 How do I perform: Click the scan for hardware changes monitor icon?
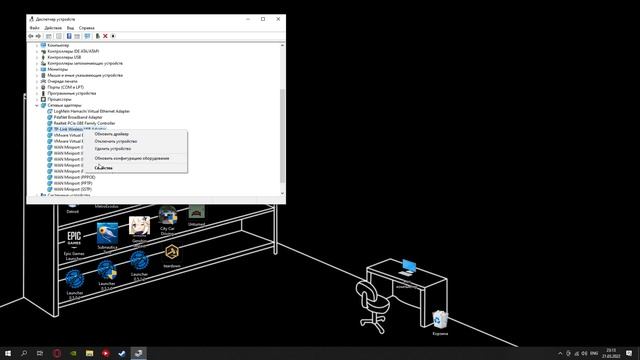click(87, 36)
